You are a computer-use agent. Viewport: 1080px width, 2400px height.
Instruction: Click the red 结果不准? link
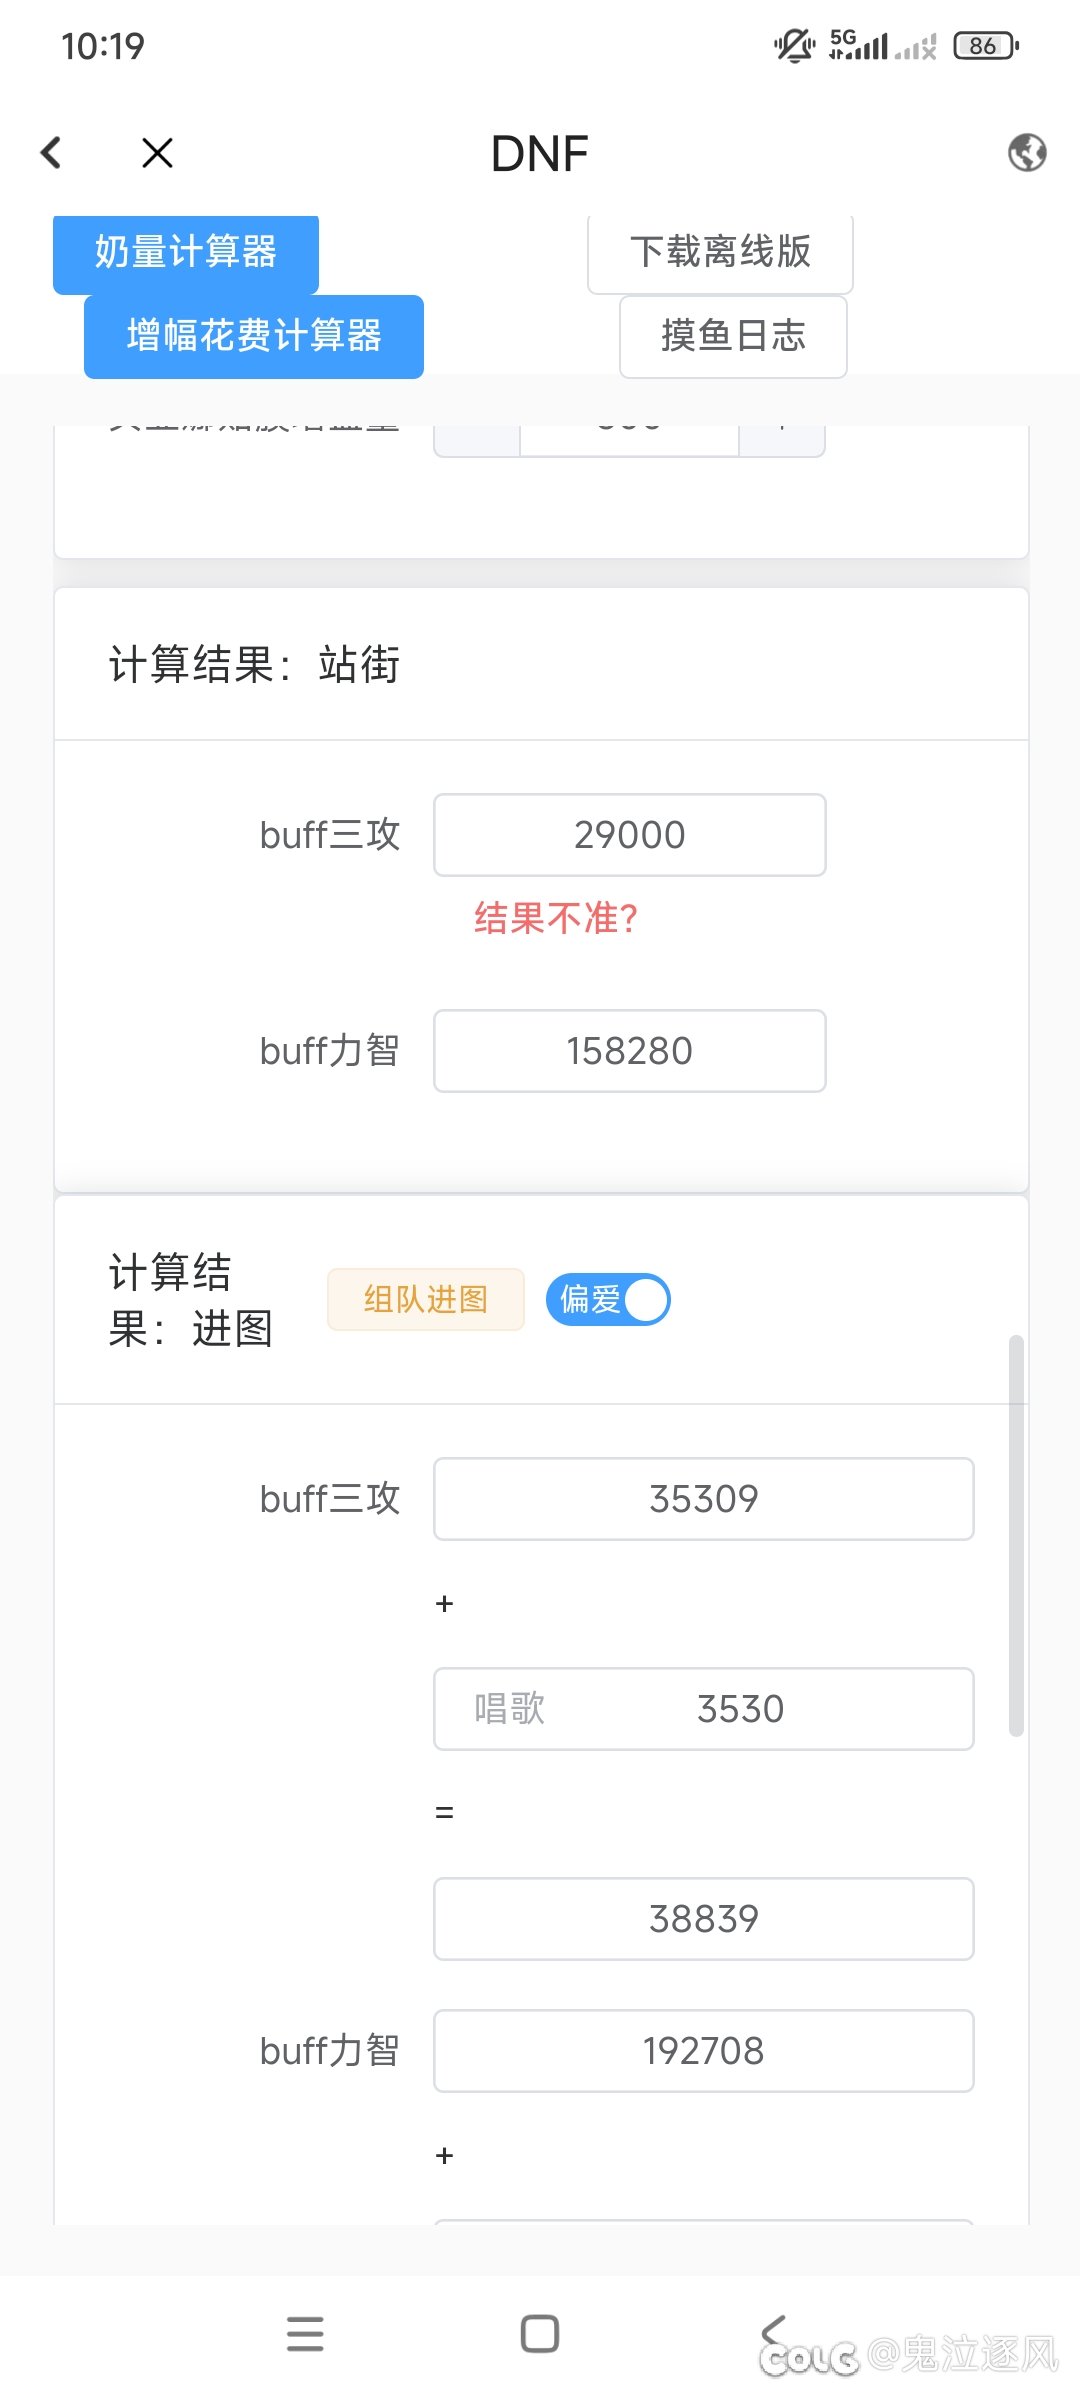point(556,918)
